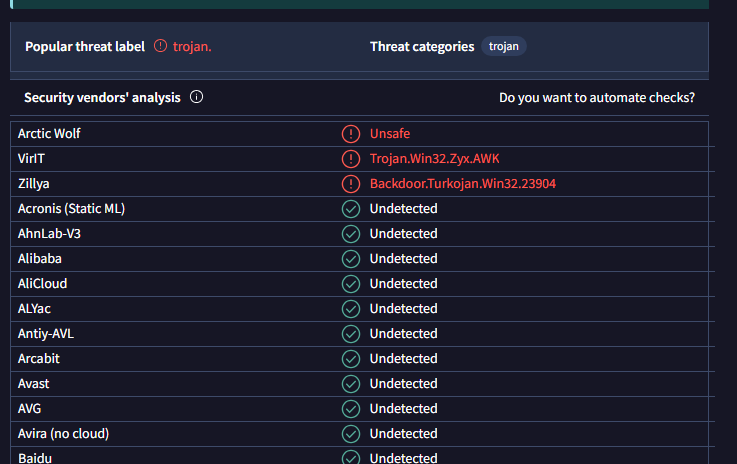Click the Zillya vendor name
737x464 pixels.
[33, 184]
